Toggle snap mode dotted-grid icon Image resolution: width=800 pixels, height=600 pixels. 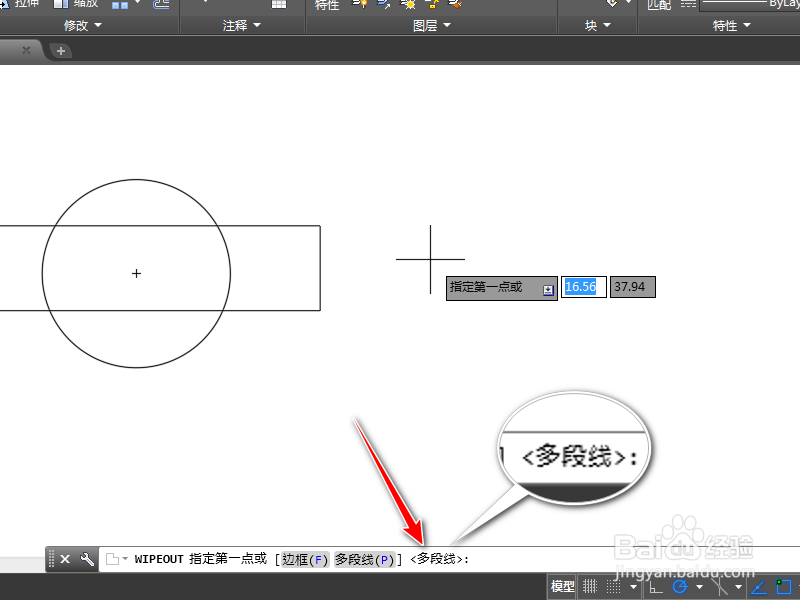pos(613,587)
